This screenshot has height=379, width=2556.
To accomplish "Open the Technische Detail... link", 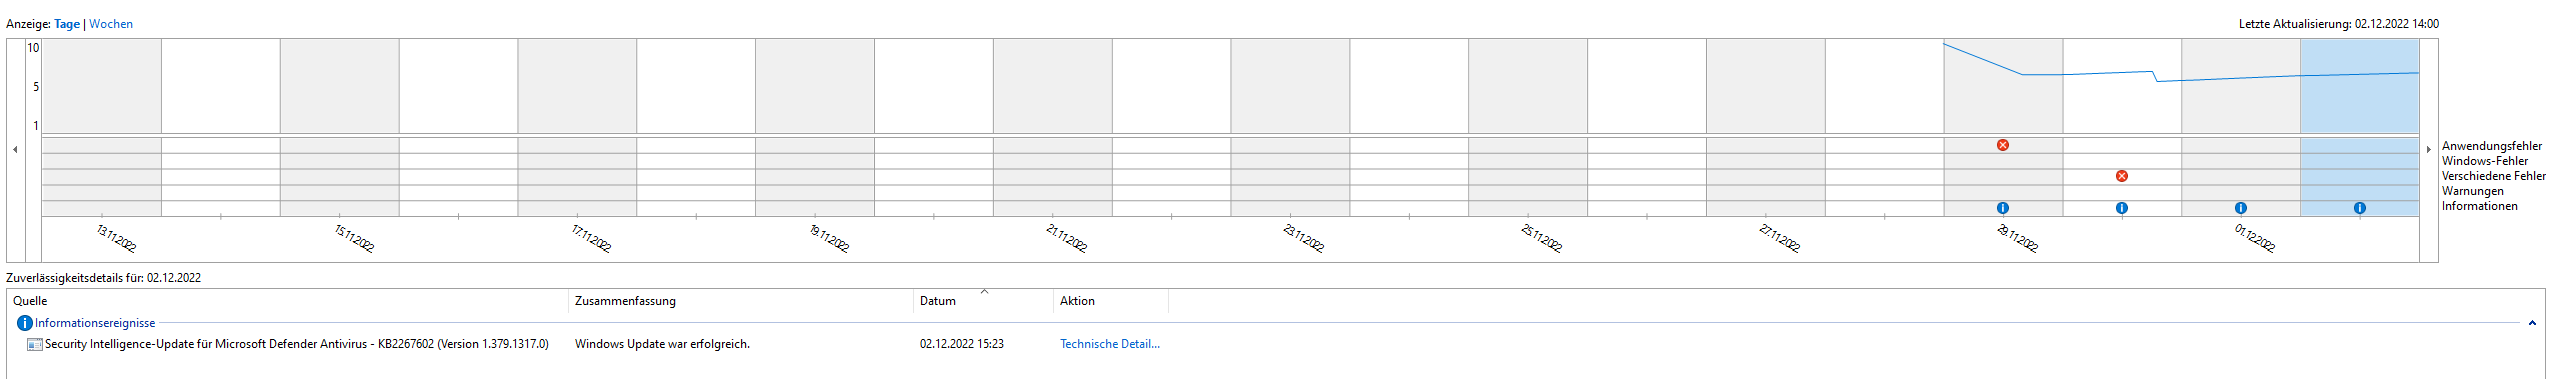I will coord(1110,344).
